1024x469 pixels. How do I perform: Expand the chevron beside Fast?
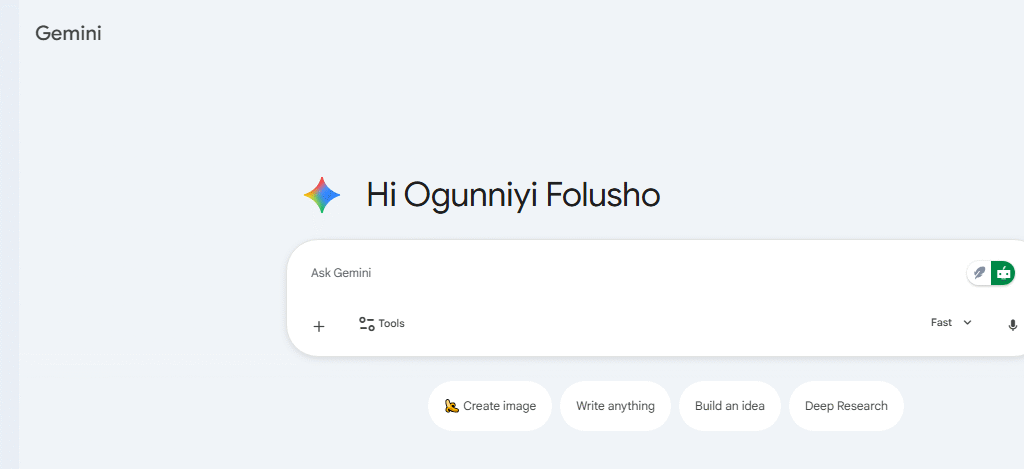tap(967, 323)
